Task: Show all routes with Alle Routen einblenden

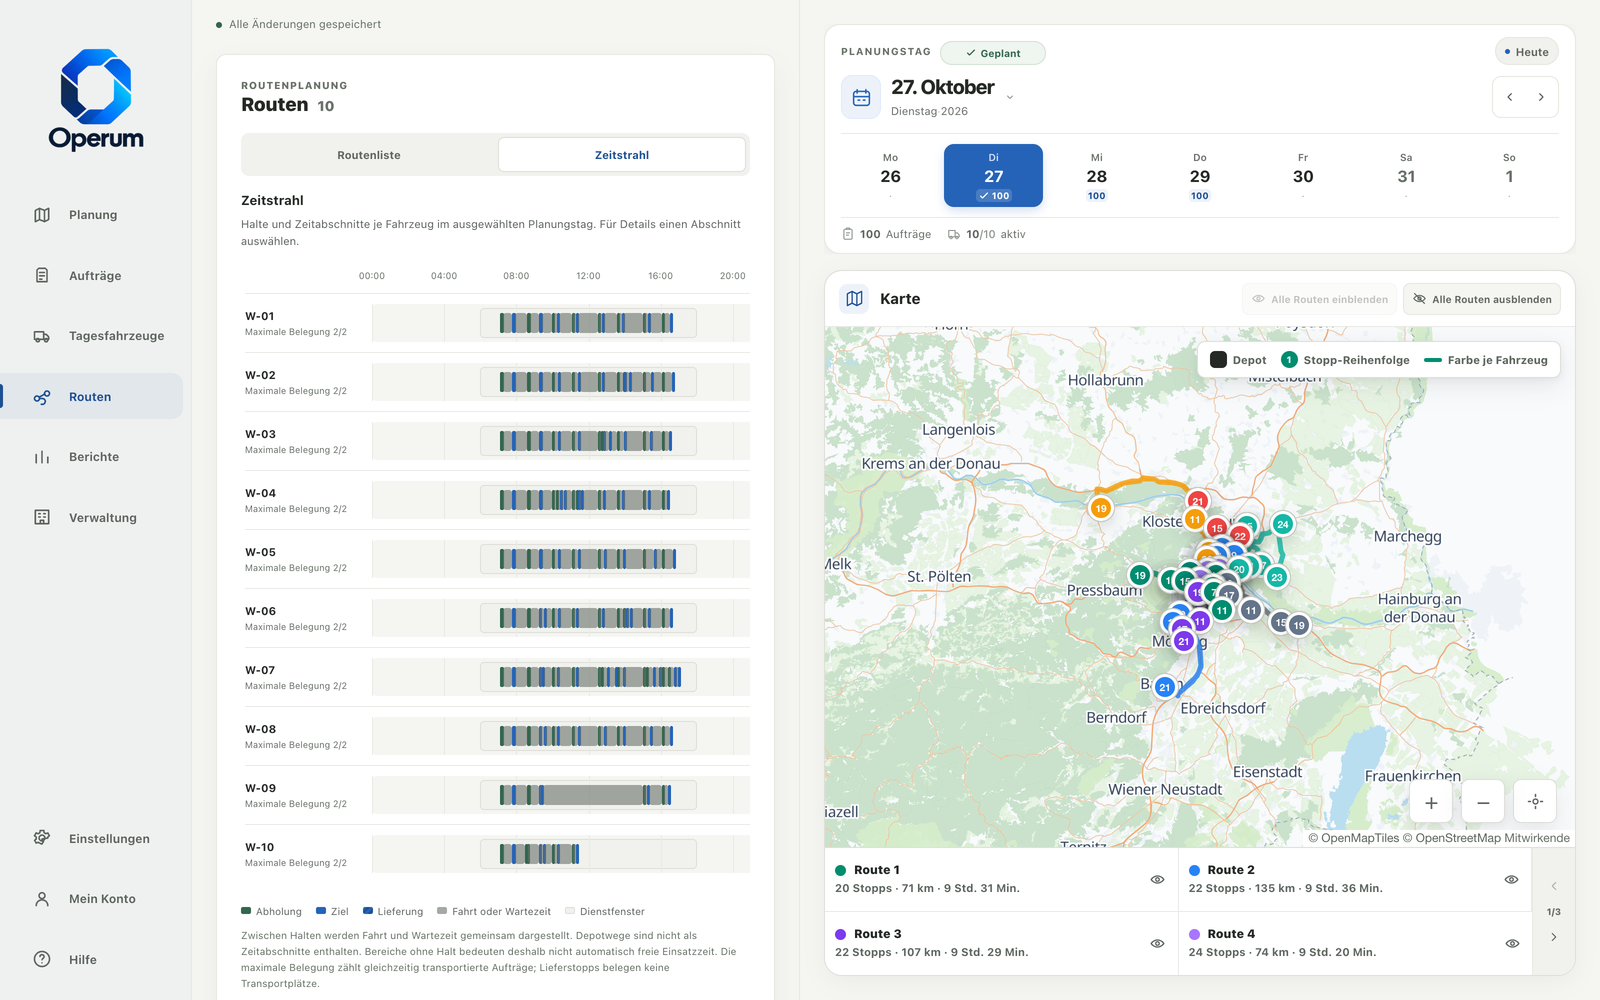Action: coord(1320,299)
